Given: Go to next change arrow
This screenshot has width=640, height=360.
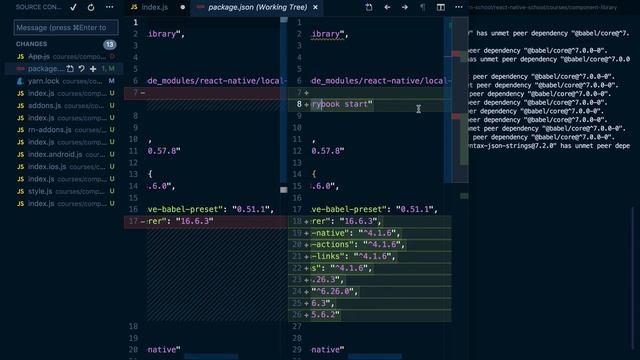Looking at the screenshot, I should (404, 7).
